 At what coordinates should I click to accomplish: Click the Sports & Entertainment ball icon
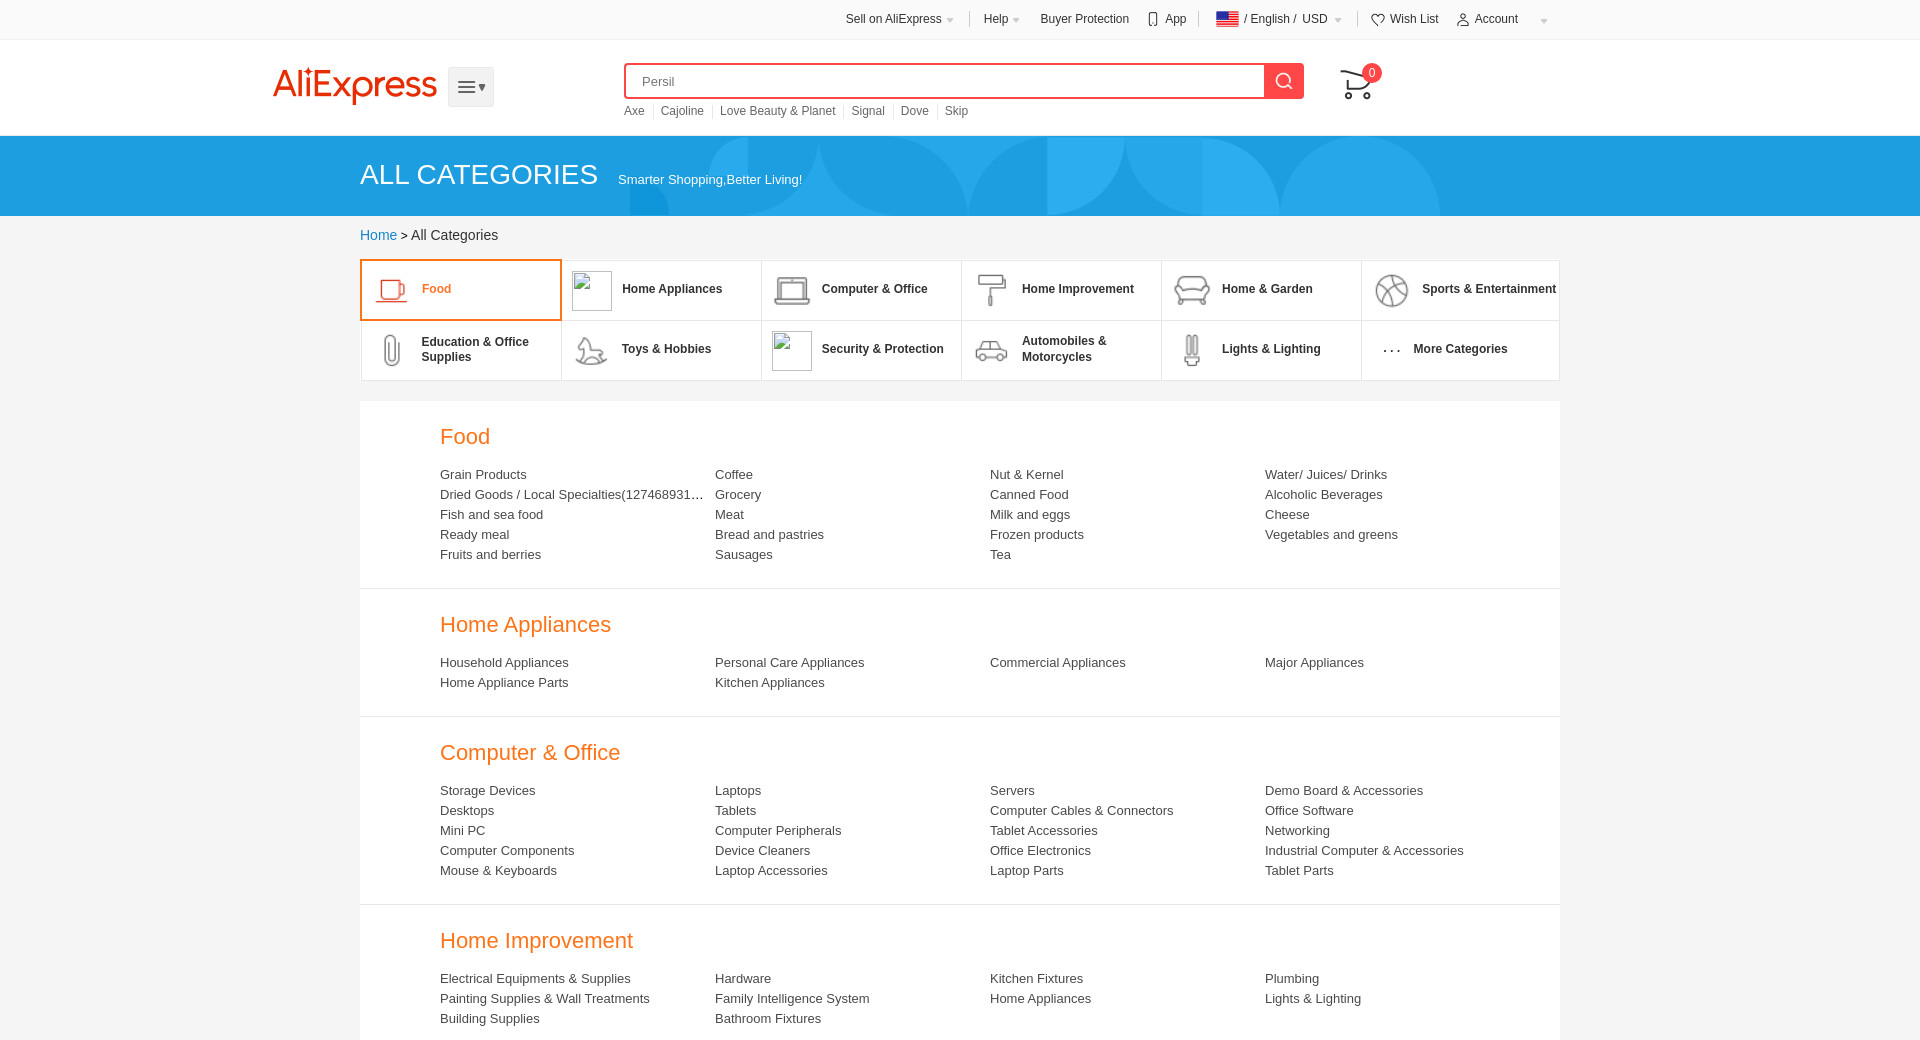1392,291
